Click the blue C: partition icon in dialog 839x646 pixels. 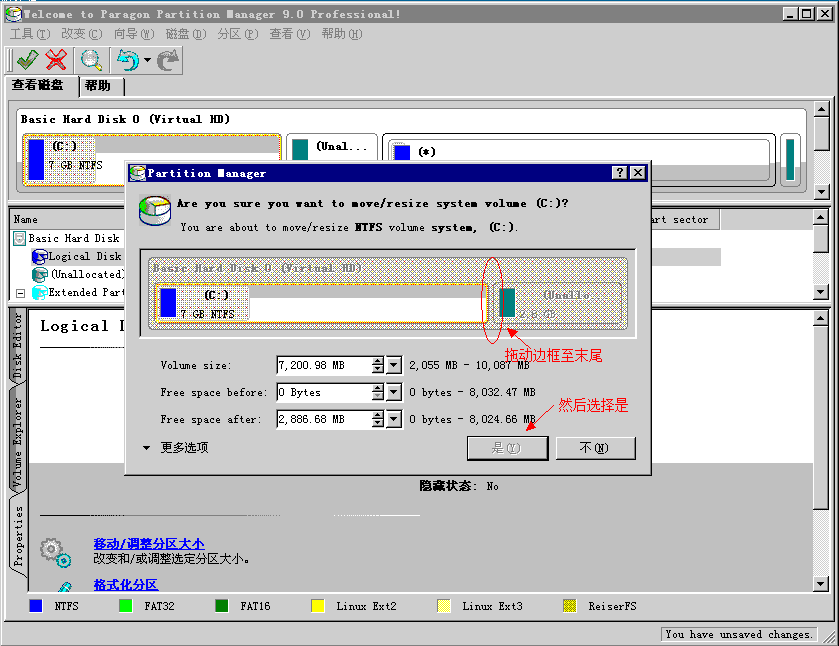tap(168, 302)
